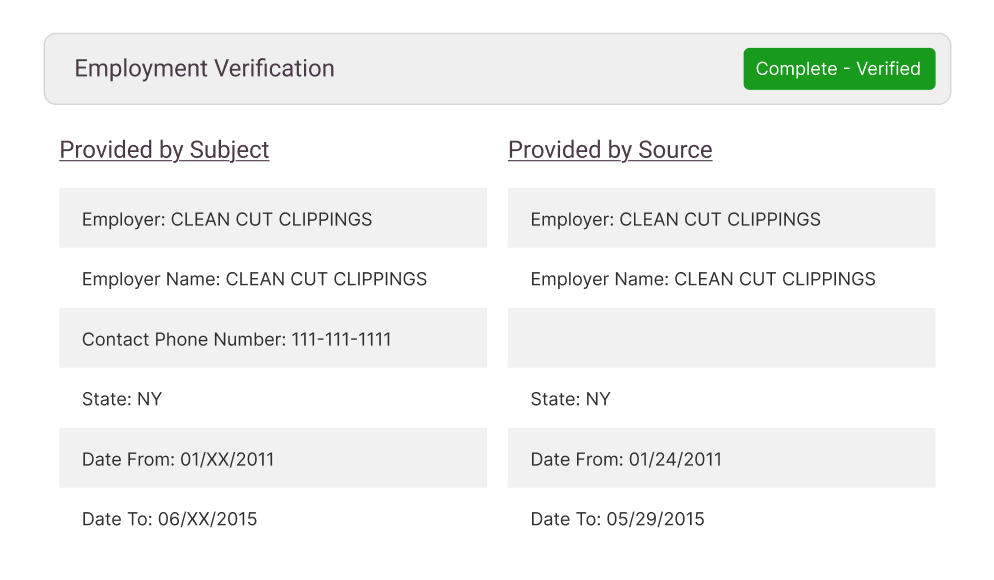Image resolution: width=994 pixels, height=580 pixels.
Task: Select the date value 05/29/2015
Action: (656, 519)
